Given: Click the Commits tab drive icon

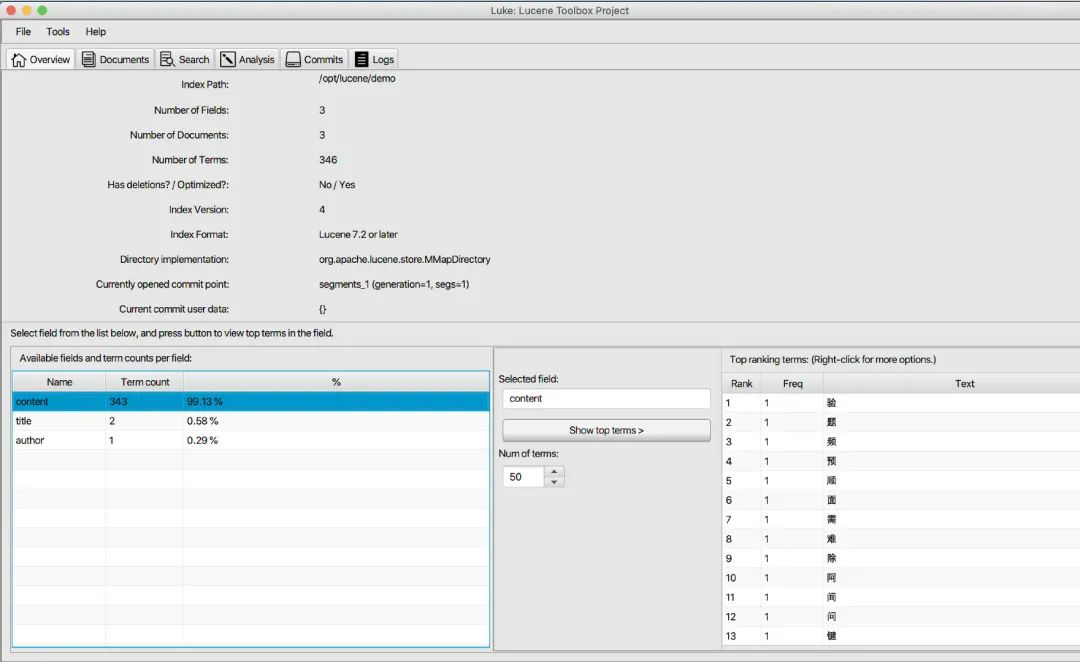Looking at the screenshot, I should point(293,59).
